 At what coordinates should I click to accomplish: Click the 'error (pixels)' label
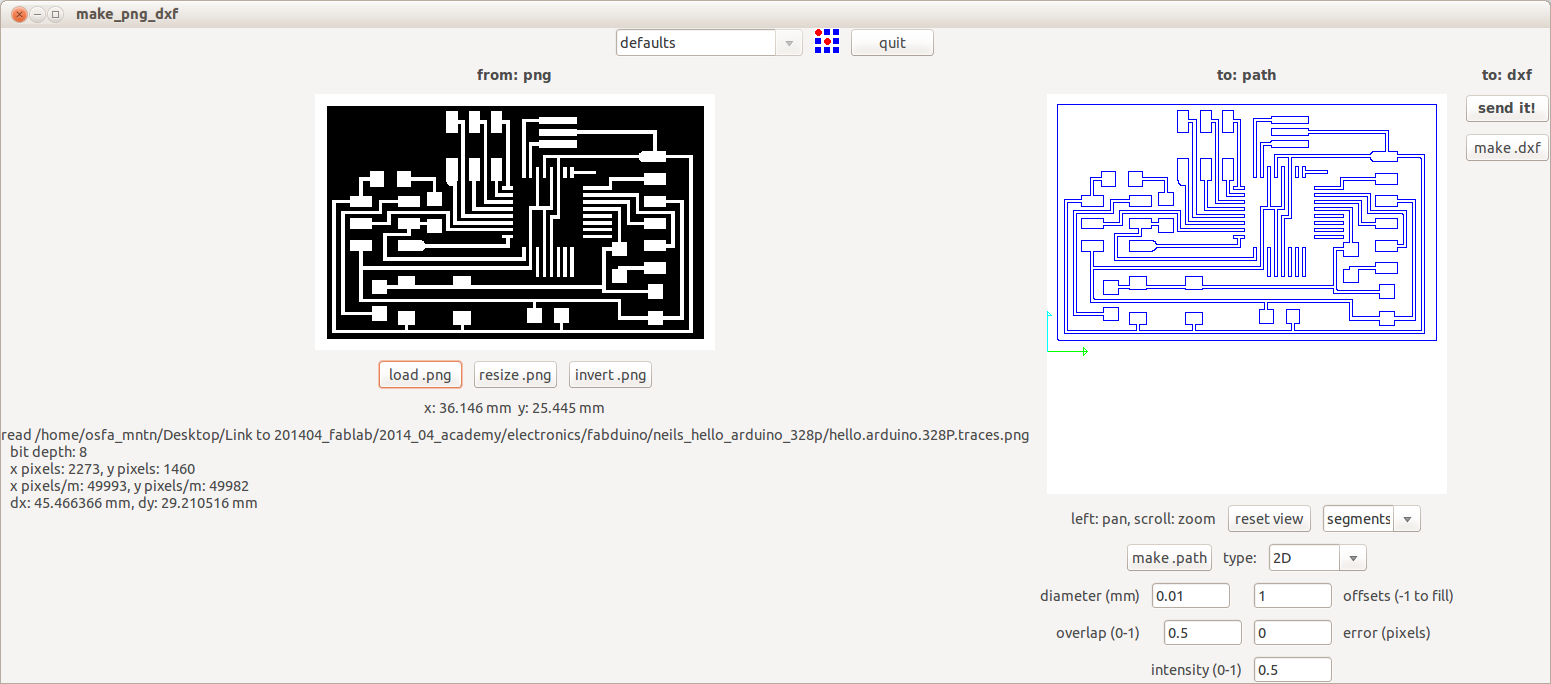pyautogui.click(x=1386, y=633)
